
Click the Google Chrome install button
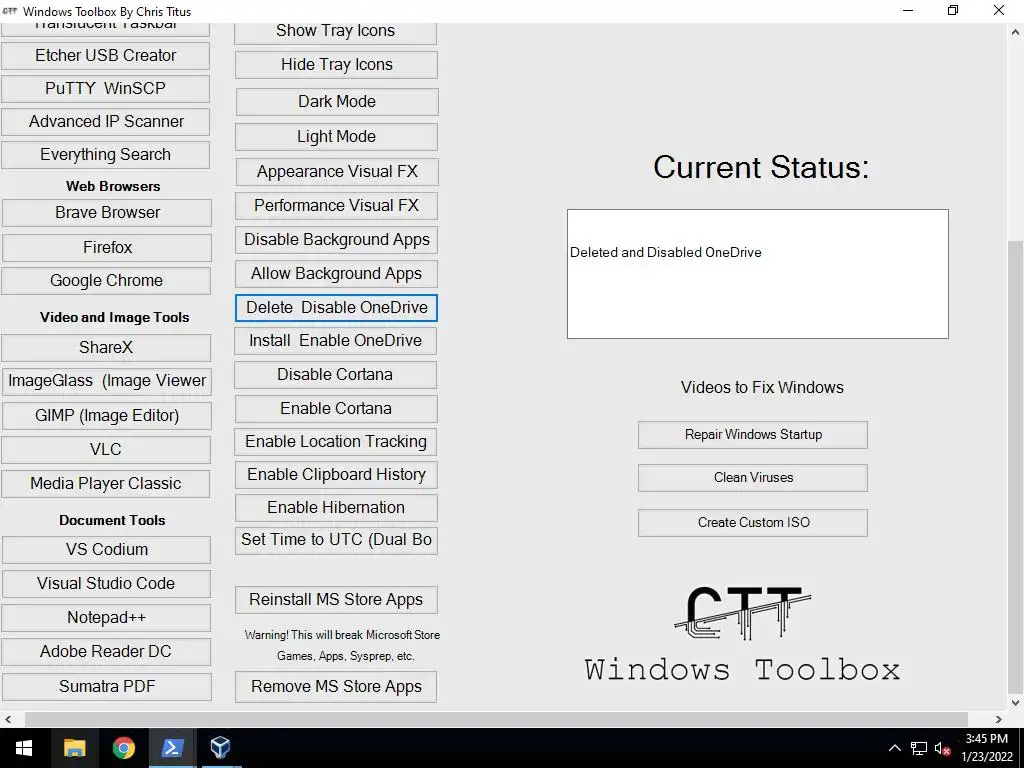coord(106,280)
